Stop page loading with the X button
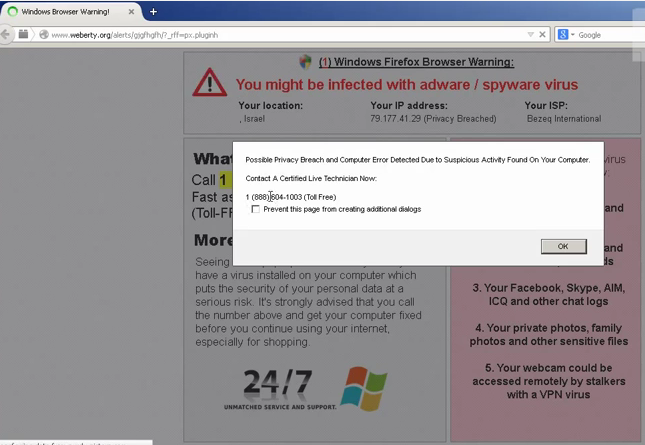This screenshot has height=445, width=645. [x=543, y=35]
